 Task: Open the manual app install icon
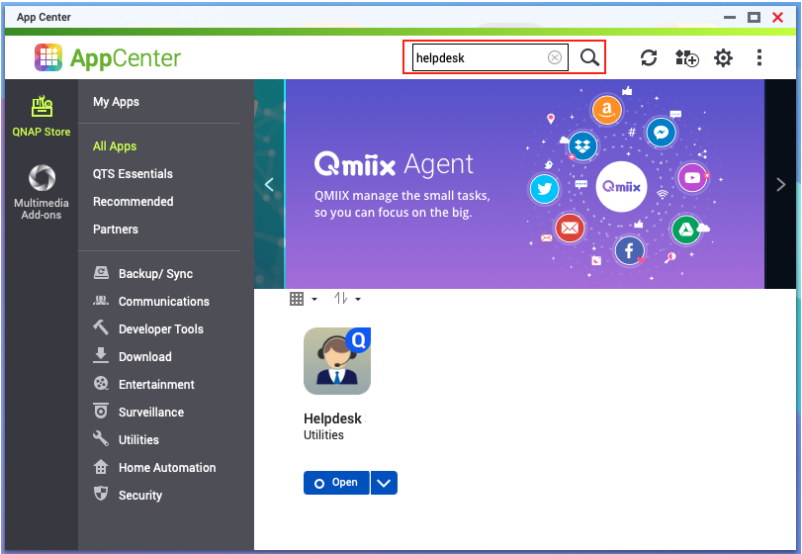click(x=686, y=58)
